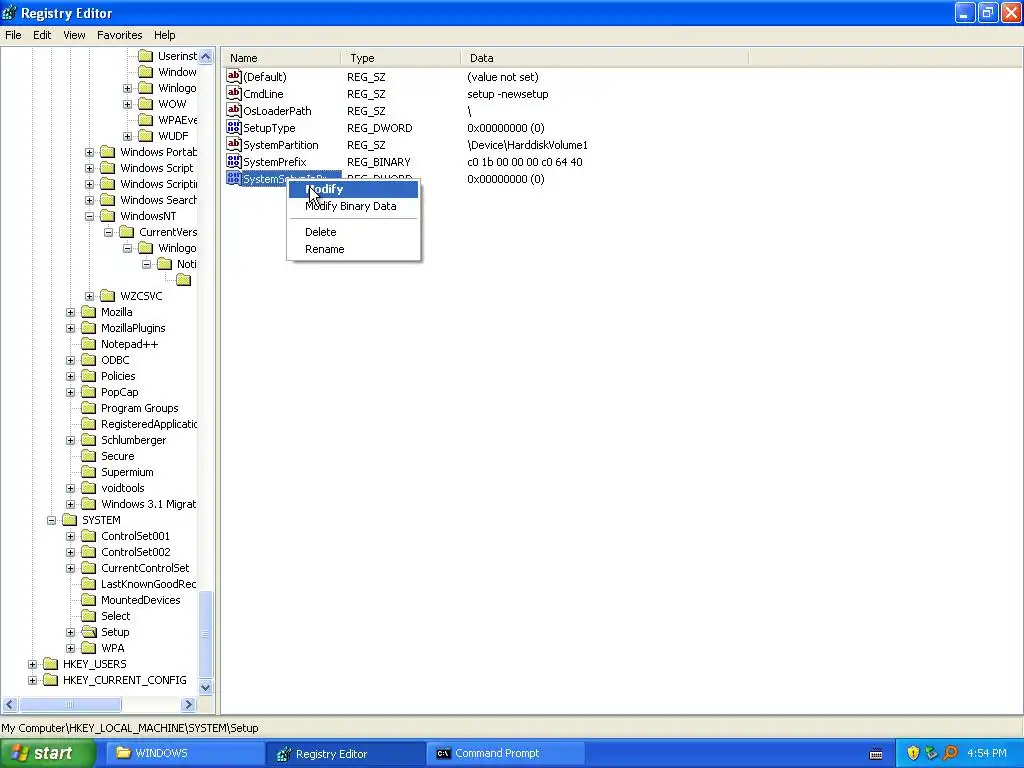The height and width of the screenshot is (768, 1024).
Task: Click the WPA folder icon
Action: coord(88,648)
